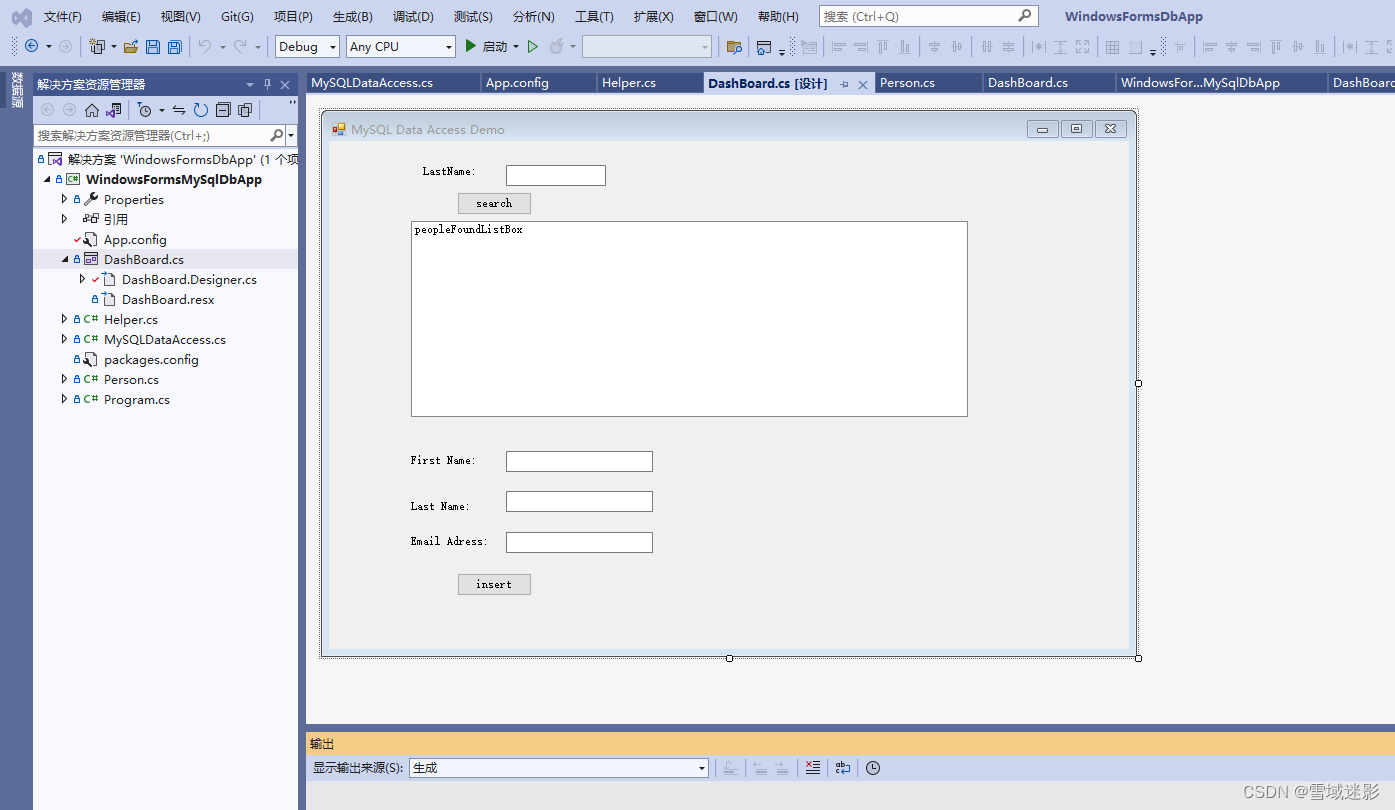
Task: Open the 调试(D) menu
Action: pyautogui.click(x=413, y=16)
